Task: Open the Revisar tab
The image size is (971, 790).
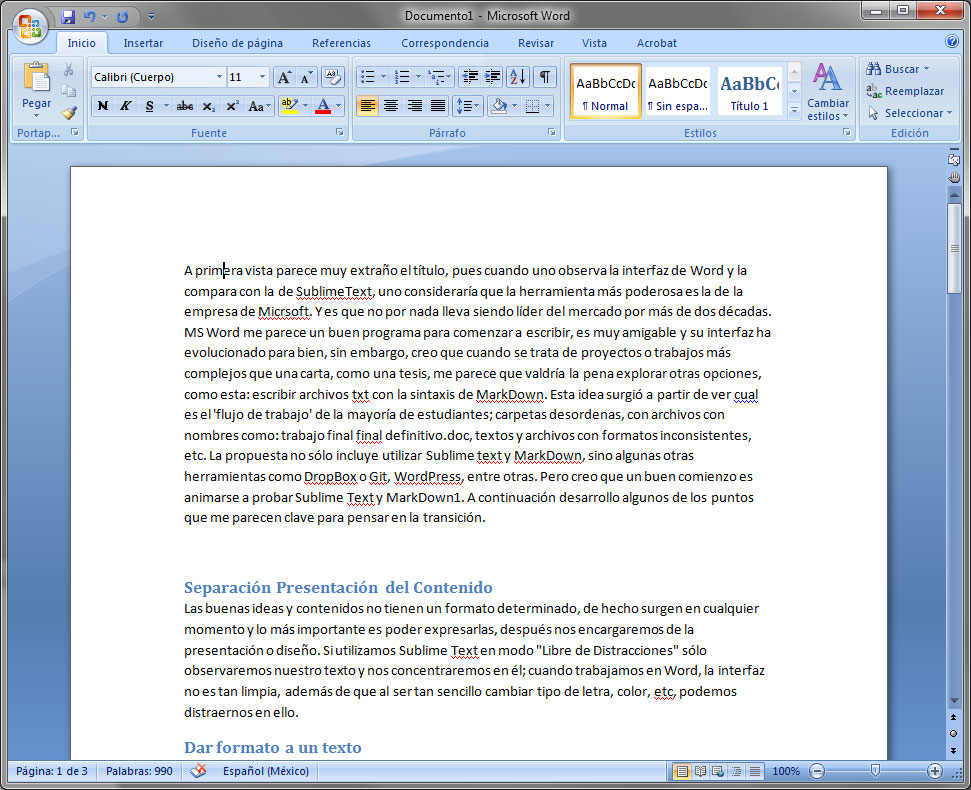Action: tap(536, 43)
